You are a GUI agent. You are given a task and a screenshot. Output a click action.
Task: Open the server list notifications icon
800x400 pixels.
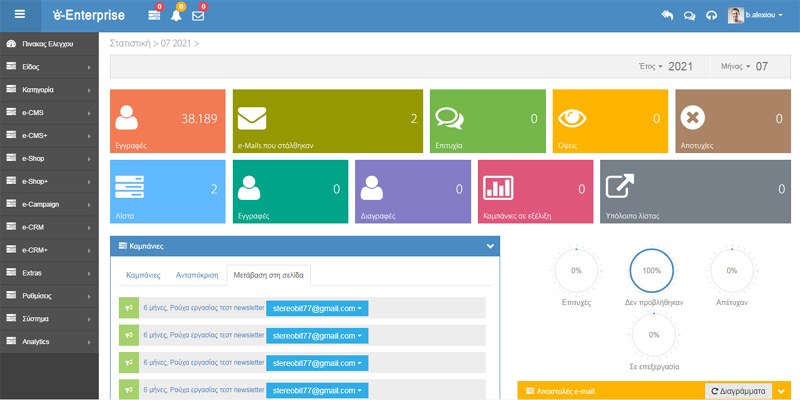tap(154, 15)
